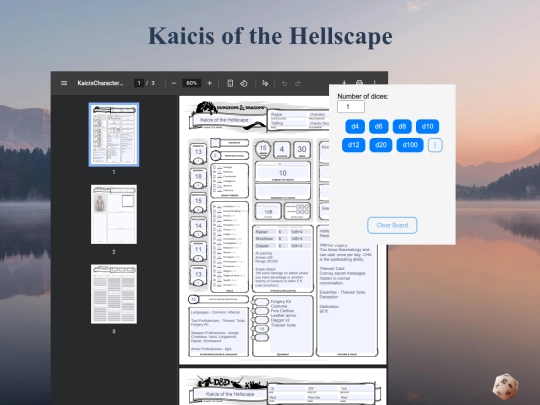Tick the Constitution saving throw checkbox
540x405 pixels.
point(214,176)
